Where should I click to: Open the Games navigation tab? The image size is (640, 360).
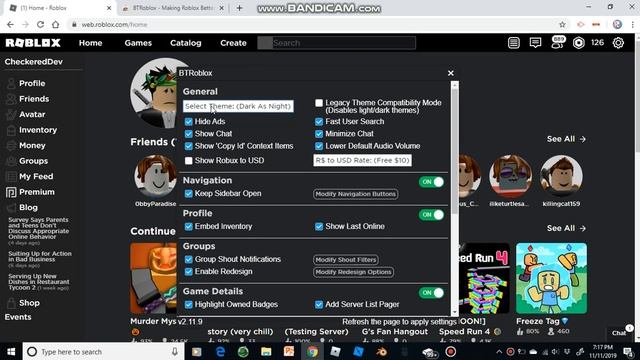138,43
